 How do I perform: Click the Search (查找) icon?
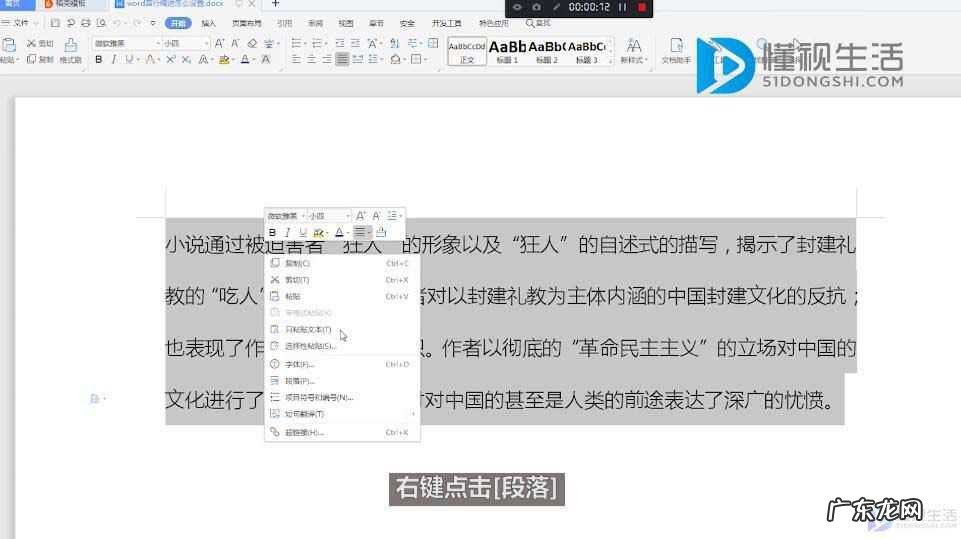pos(537,23)
